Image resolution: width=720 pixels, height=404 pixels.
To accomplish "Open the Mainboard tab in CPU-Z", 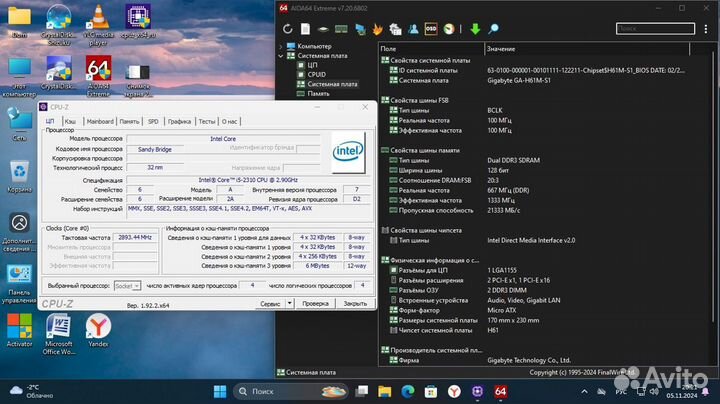I will pyautogui.click(x=100, y=122).
